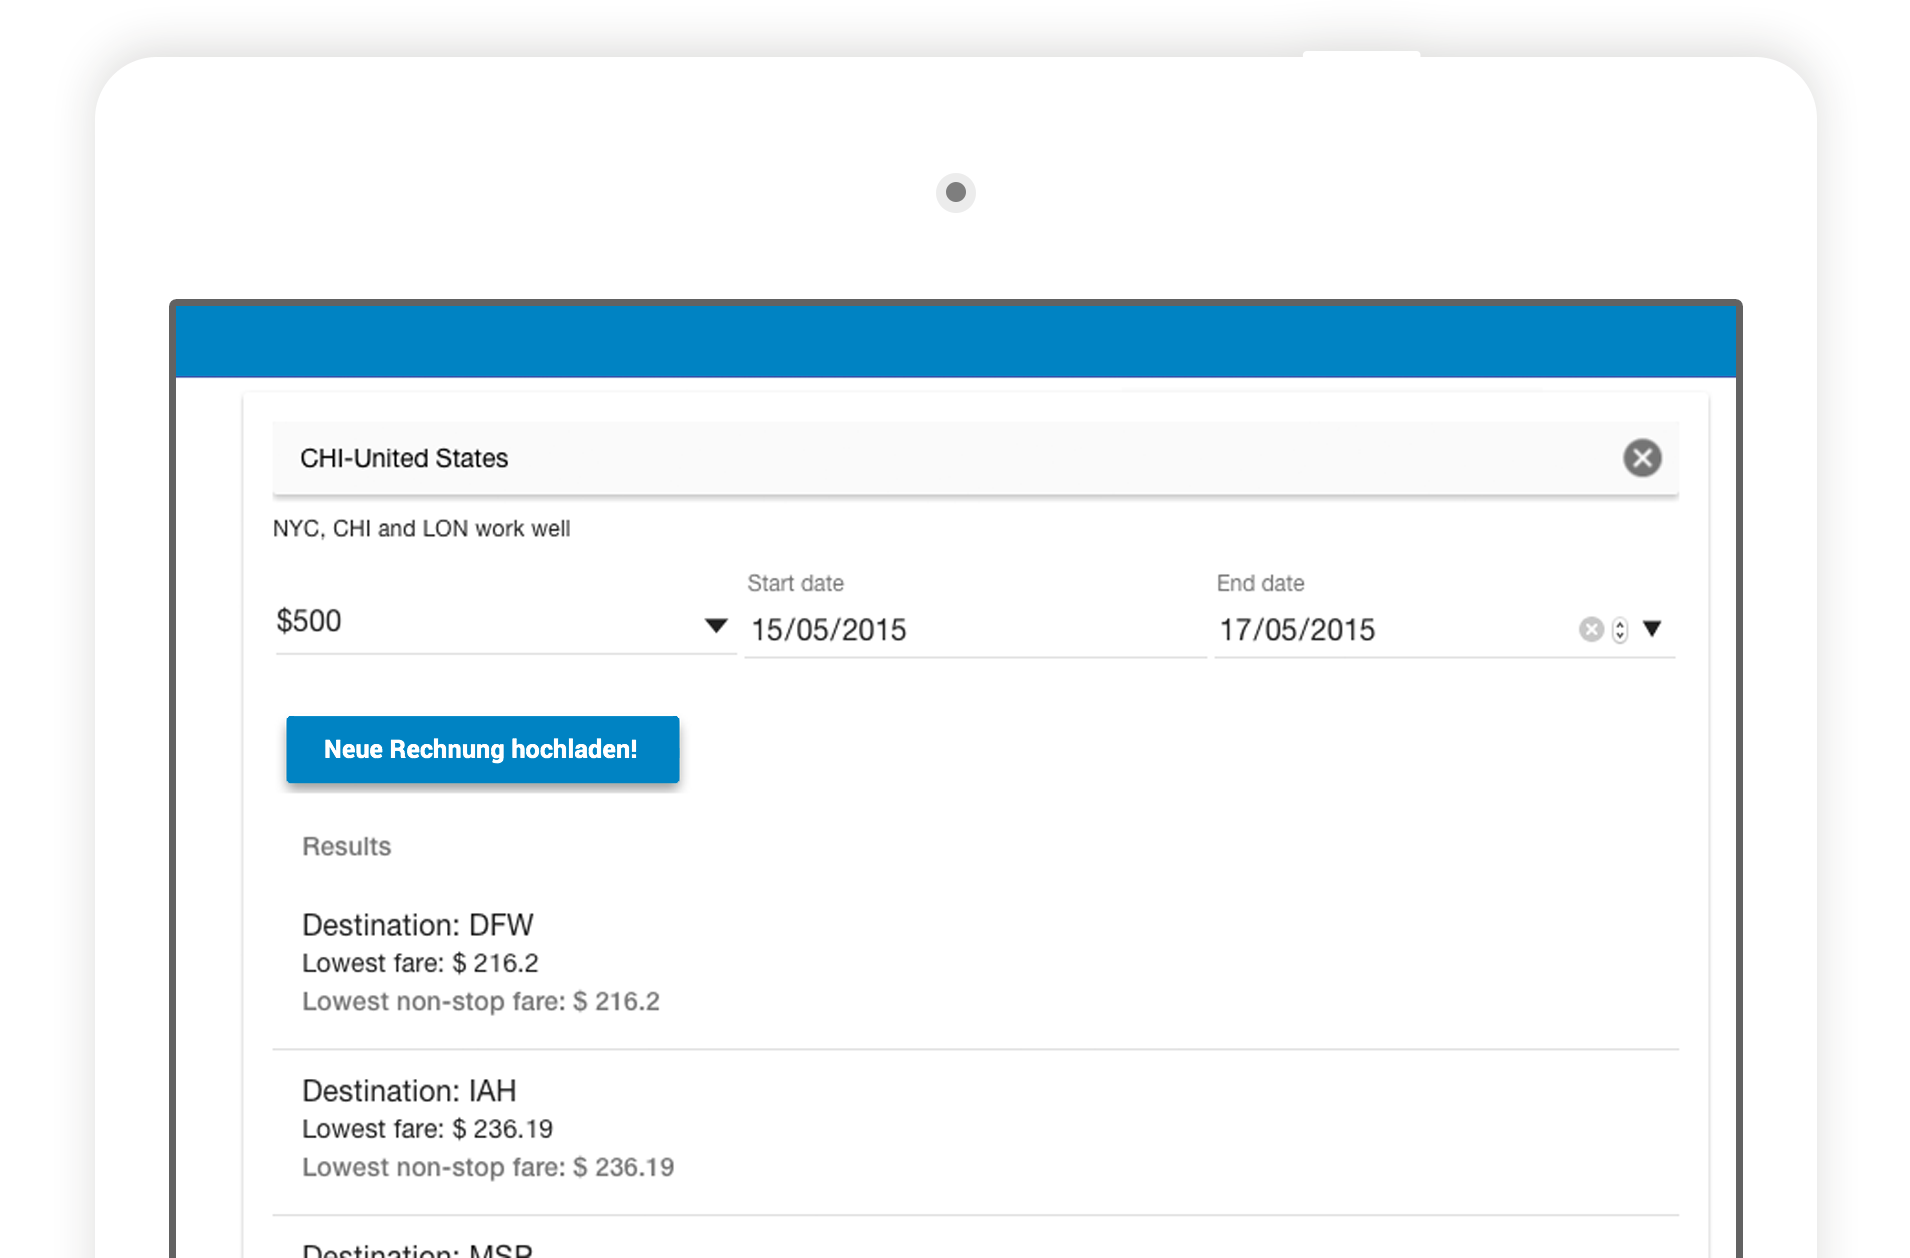
Task: Click the Results heading
Action: tap(346, 846)
